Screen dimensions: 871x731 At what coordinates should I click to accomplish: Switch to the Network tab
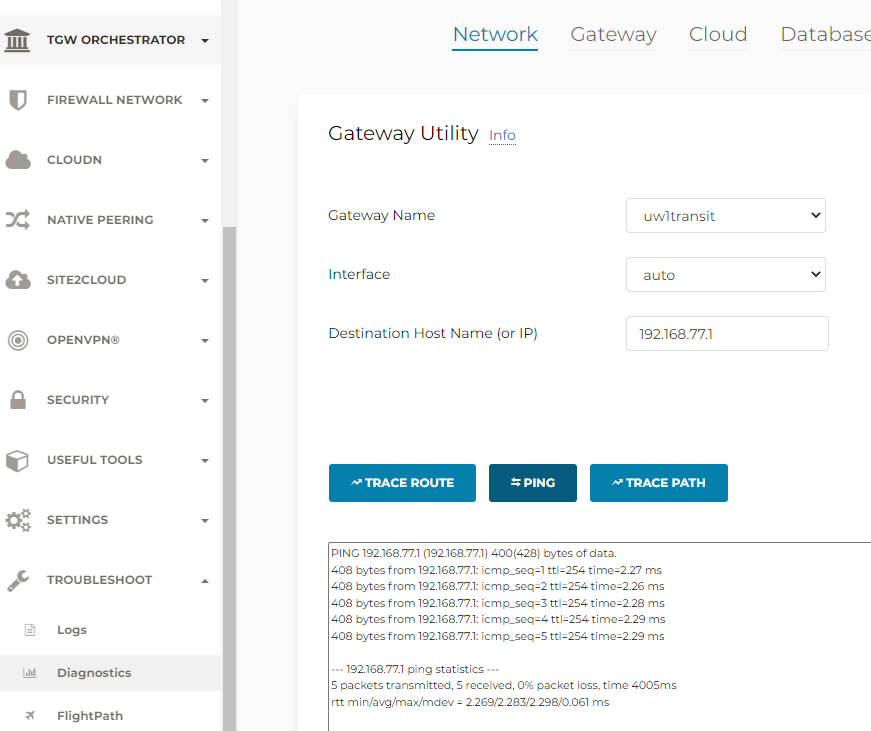pyautogui.click(x=495, y=34)
